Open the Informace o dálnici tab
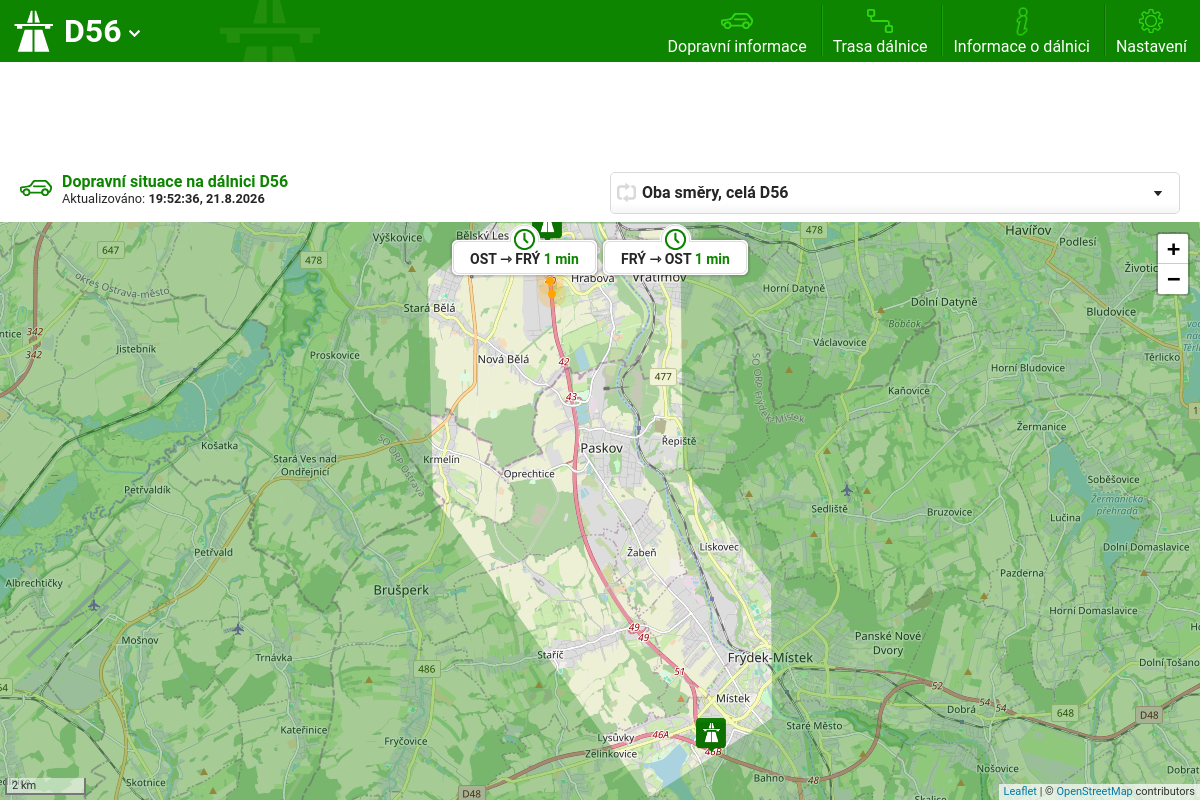The width and height of the screenshot is (1200, 800). tap(1021, 31)
